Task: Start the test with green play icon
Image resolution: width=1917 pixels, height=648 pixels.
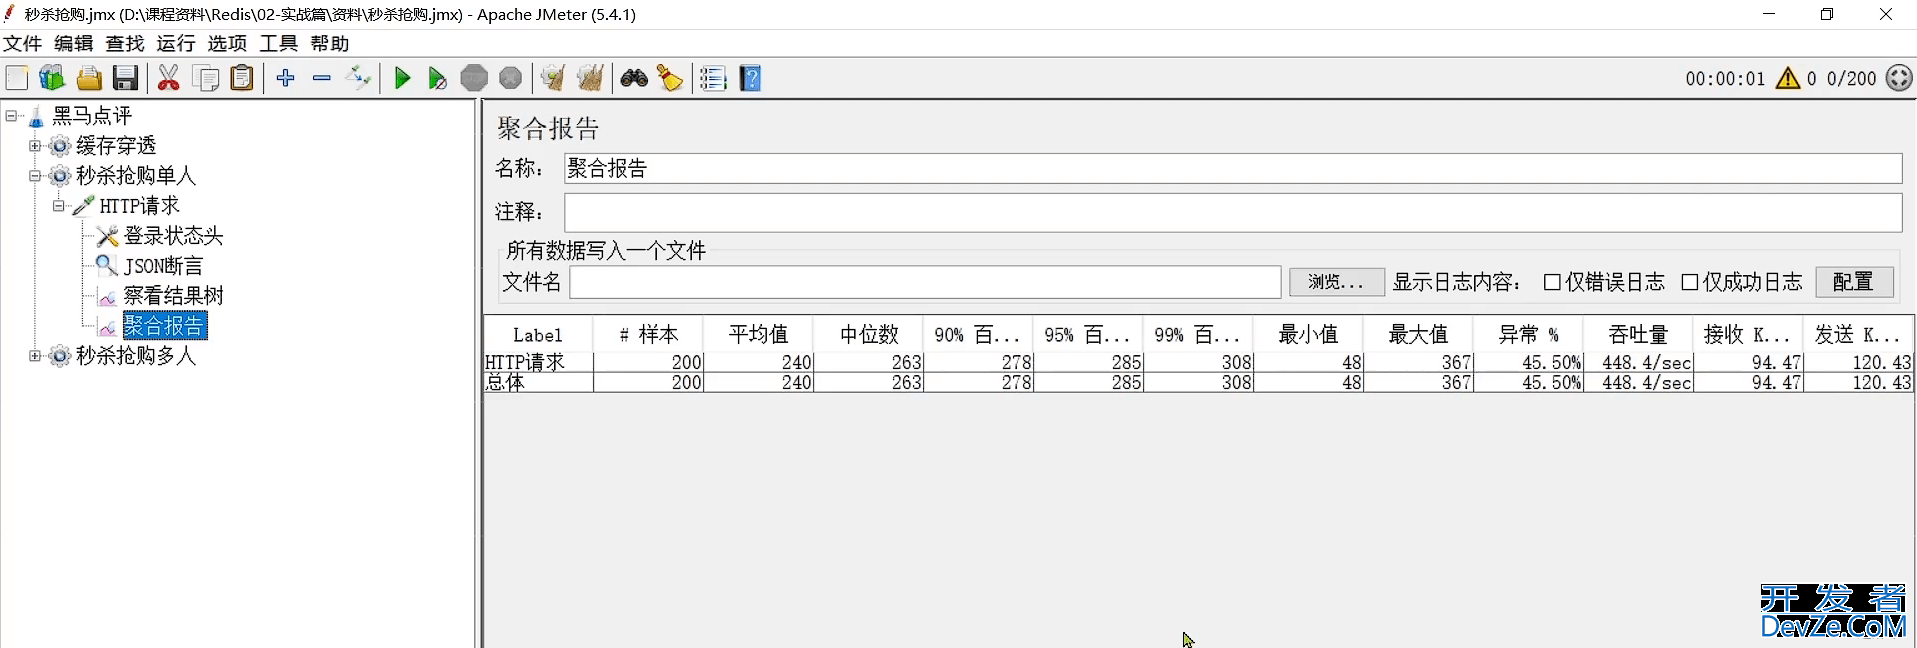Action: (402, 78)
